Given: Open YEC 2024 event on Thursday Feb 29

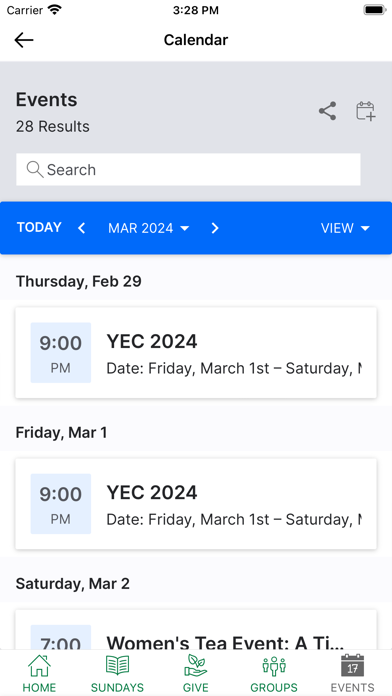Looking at the screenshot, I should 196,353.
